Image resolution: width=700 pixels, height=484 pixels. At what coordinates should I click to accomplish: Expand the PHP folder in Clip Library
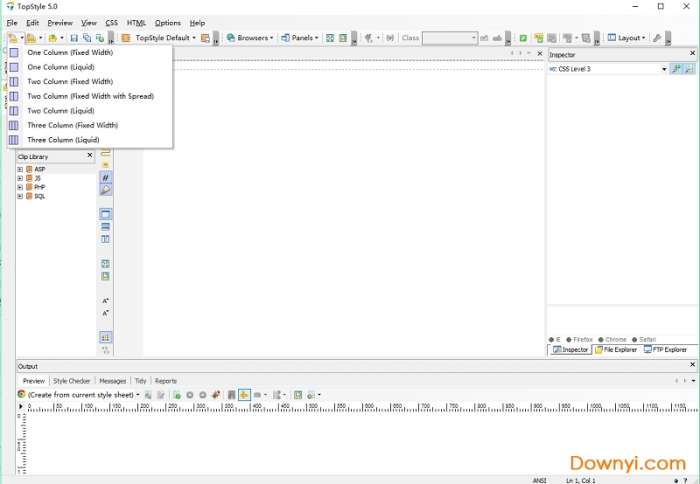[x=20, y=187]
